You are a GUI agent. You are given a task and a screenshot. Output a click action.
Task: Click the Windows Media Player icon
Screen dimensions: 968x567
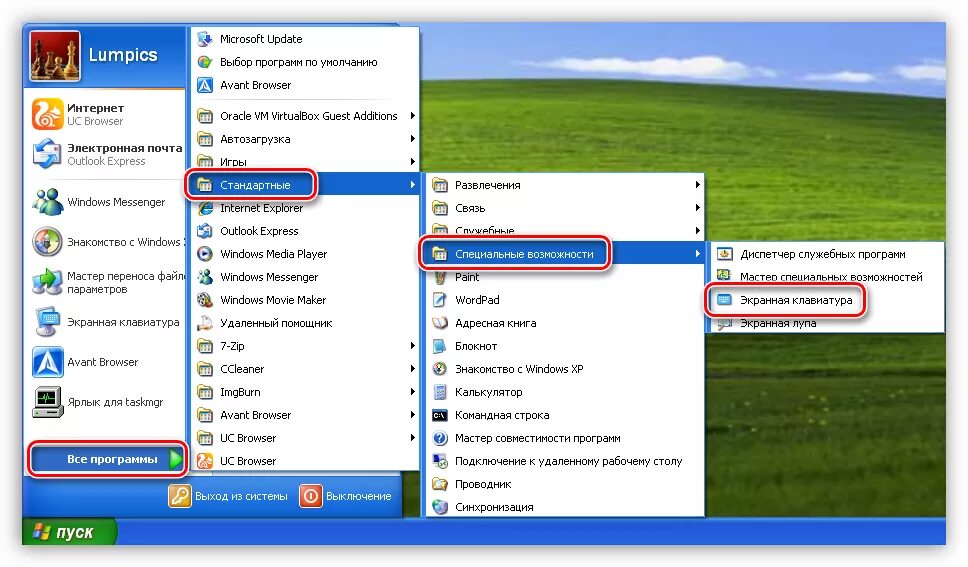pos(204,254)
